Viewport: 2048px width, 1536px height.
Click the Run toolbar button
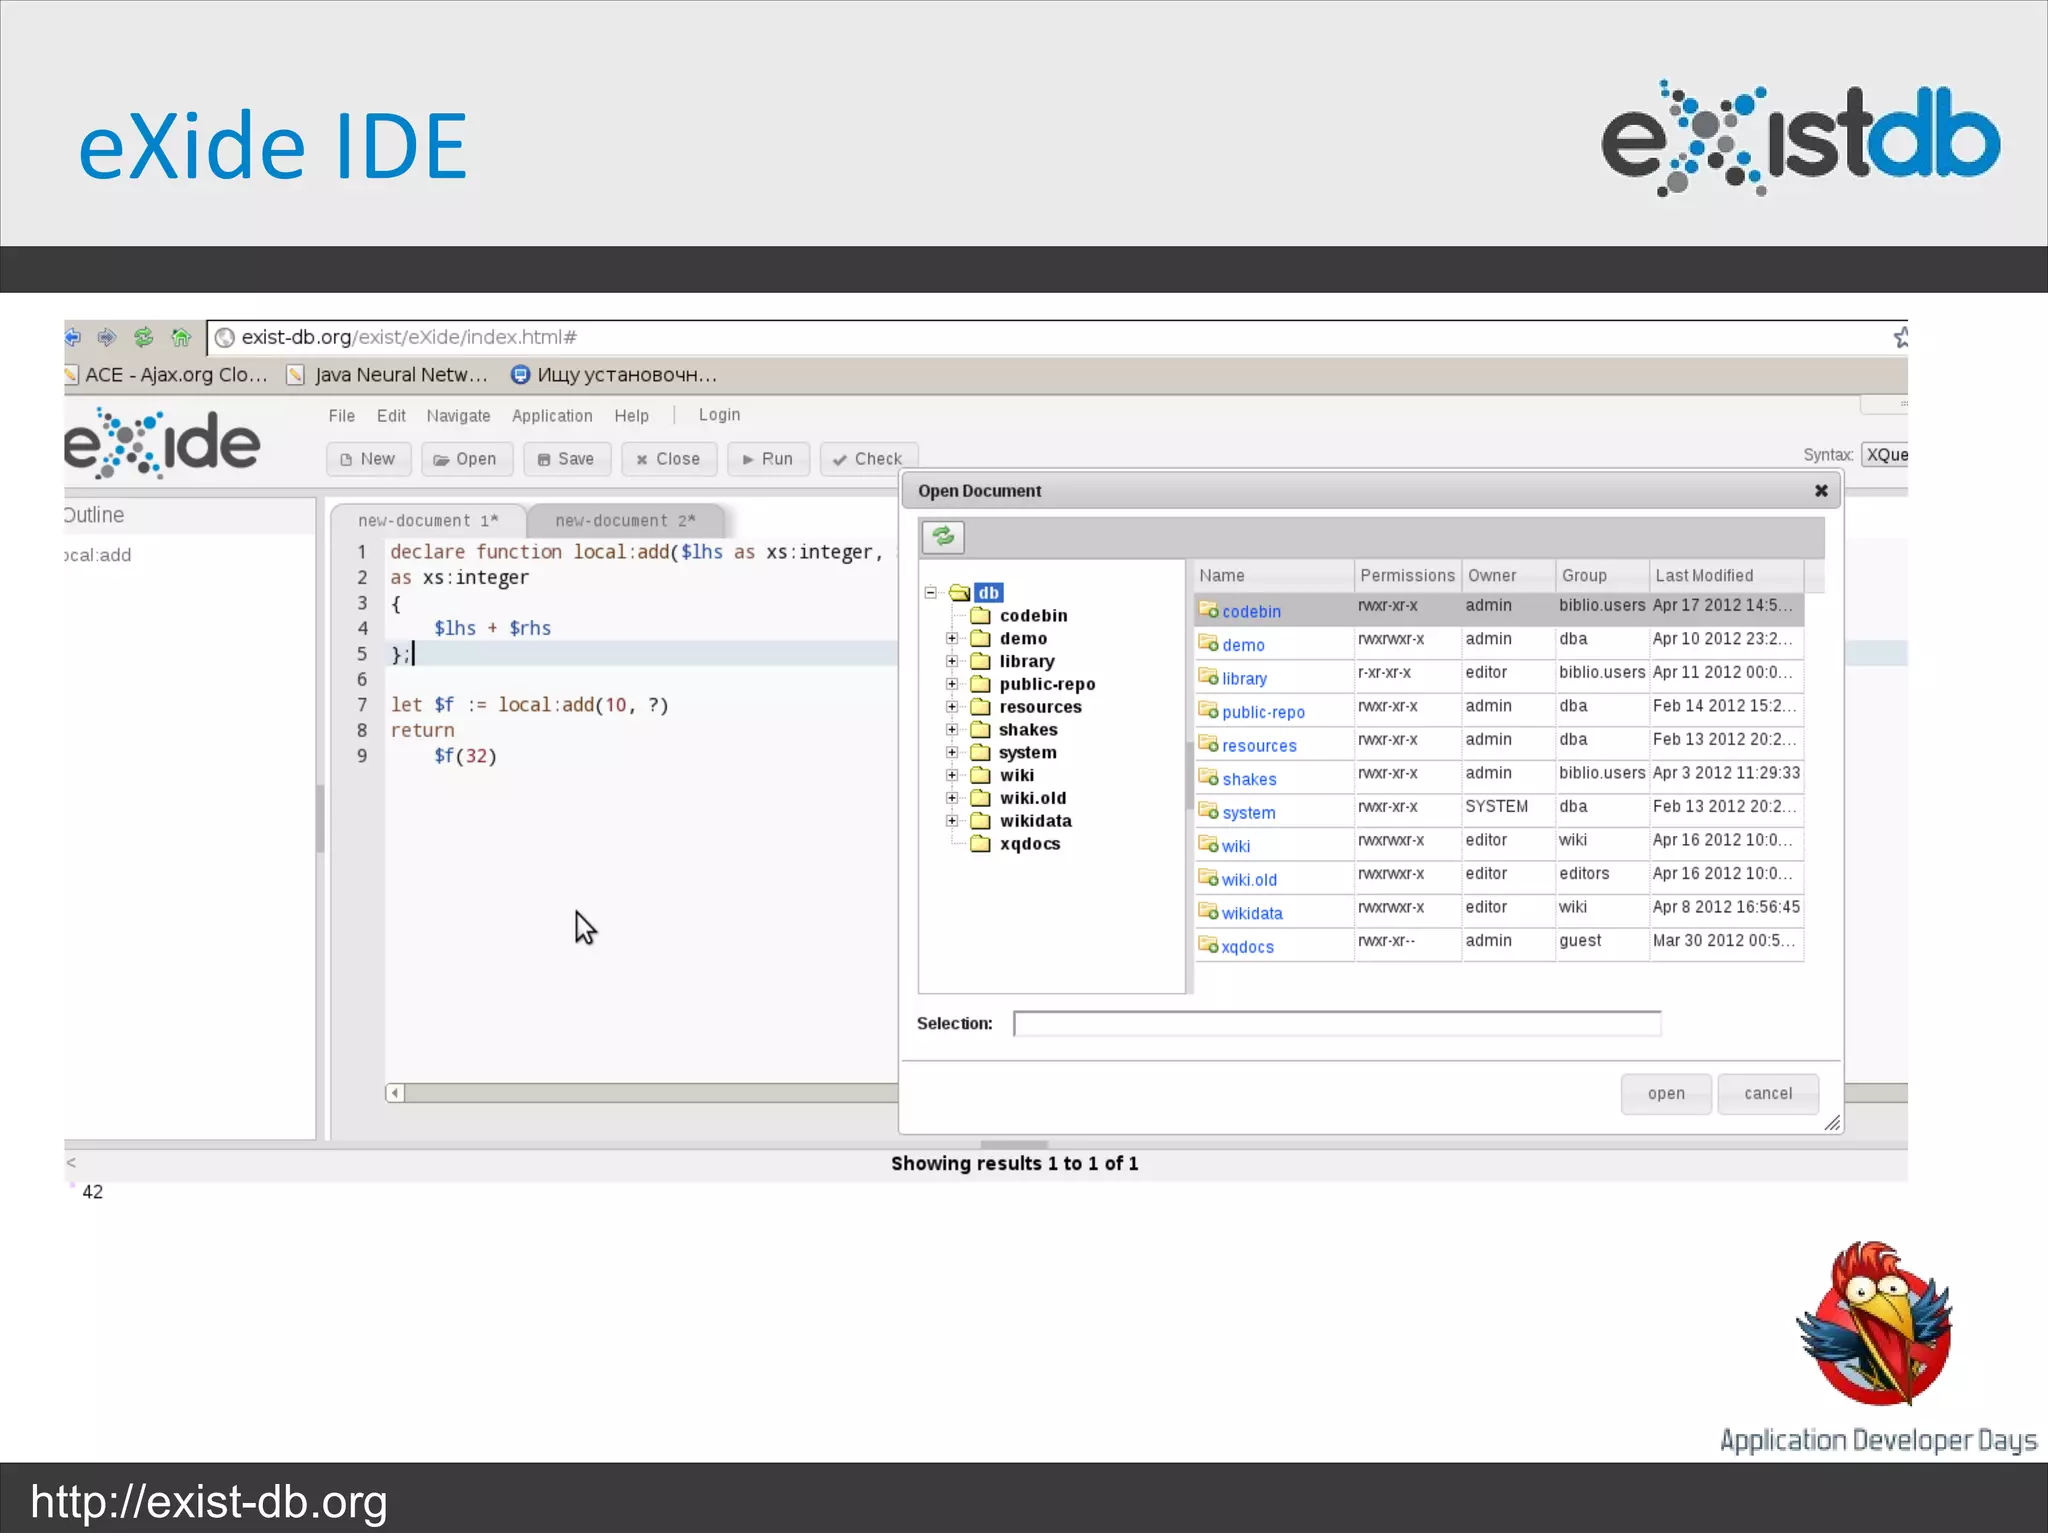point(768,459)
